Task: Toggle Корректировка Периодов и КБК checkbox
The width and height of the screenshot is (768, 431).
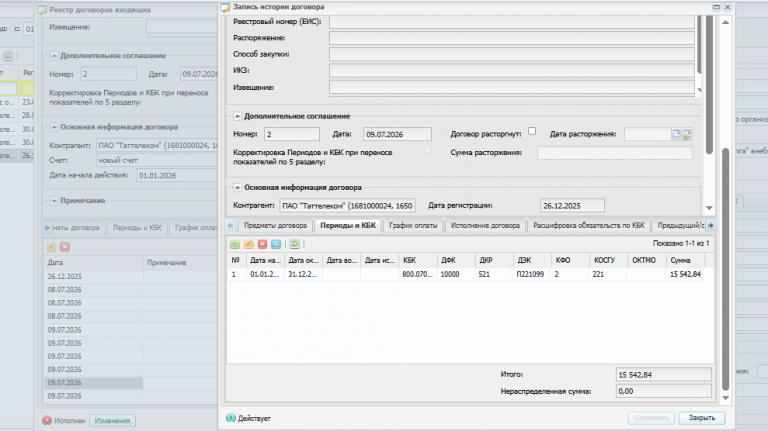Action: pyautogui.click(x=428, y=150)
